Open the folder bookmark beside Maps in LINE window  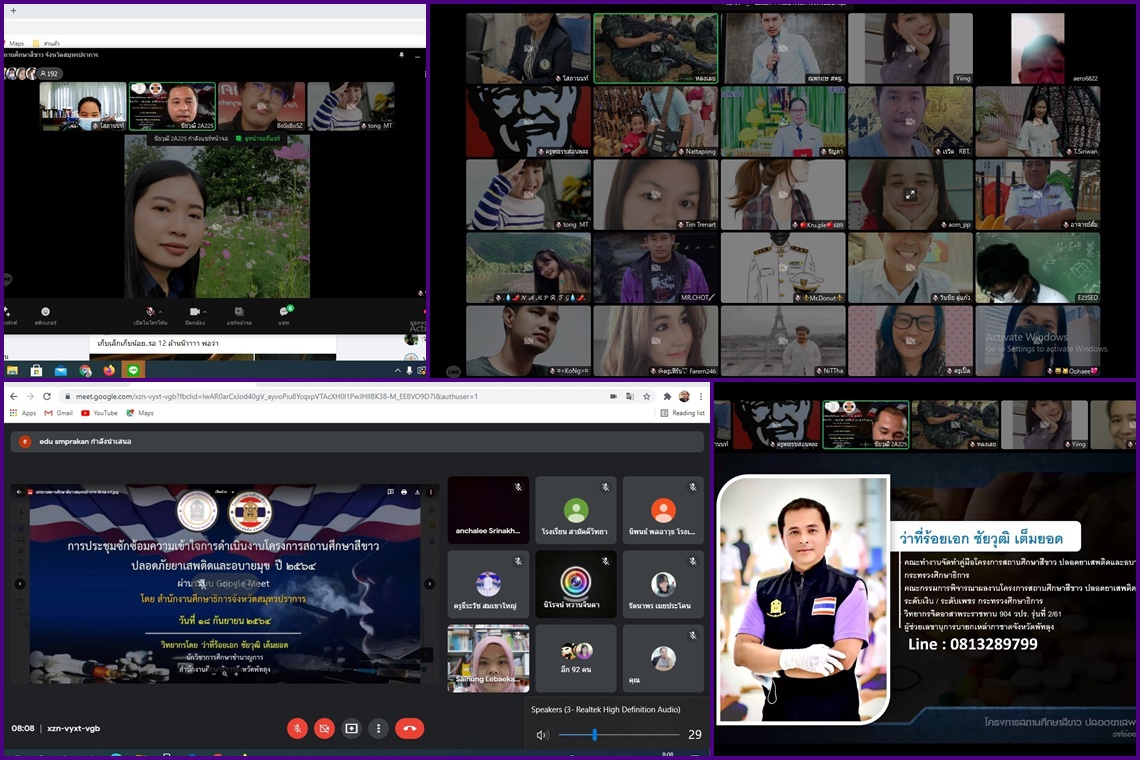click(46, 44)
